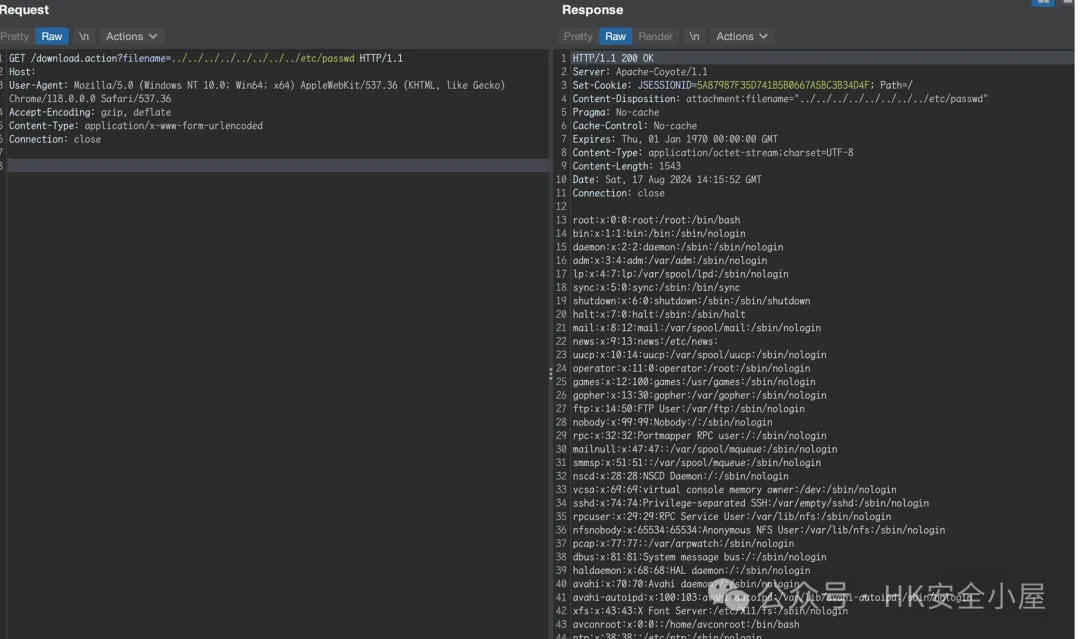Switch Request view to Pretty tab
The image size is (1080, 639).
[14, 36]
